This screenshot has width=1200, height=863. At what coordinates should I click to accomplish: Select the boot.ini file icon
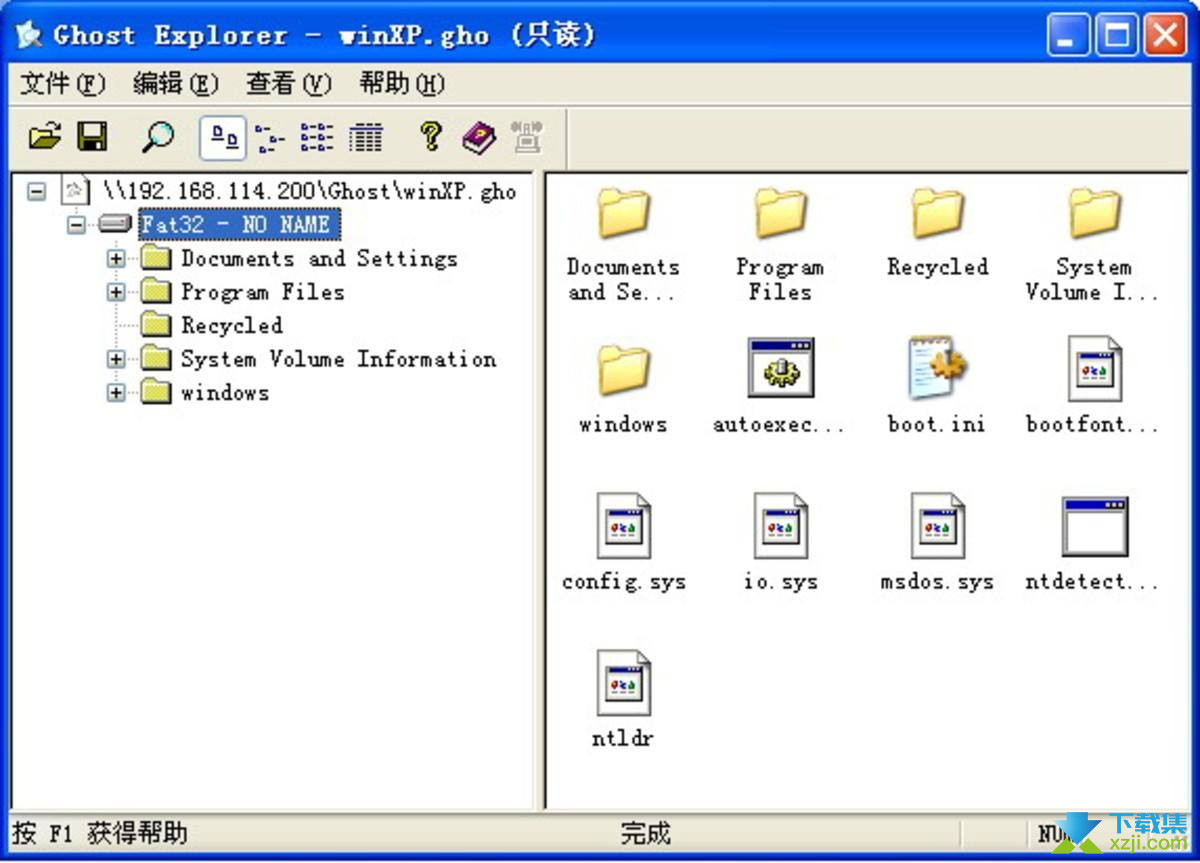(x=937, y=368)
